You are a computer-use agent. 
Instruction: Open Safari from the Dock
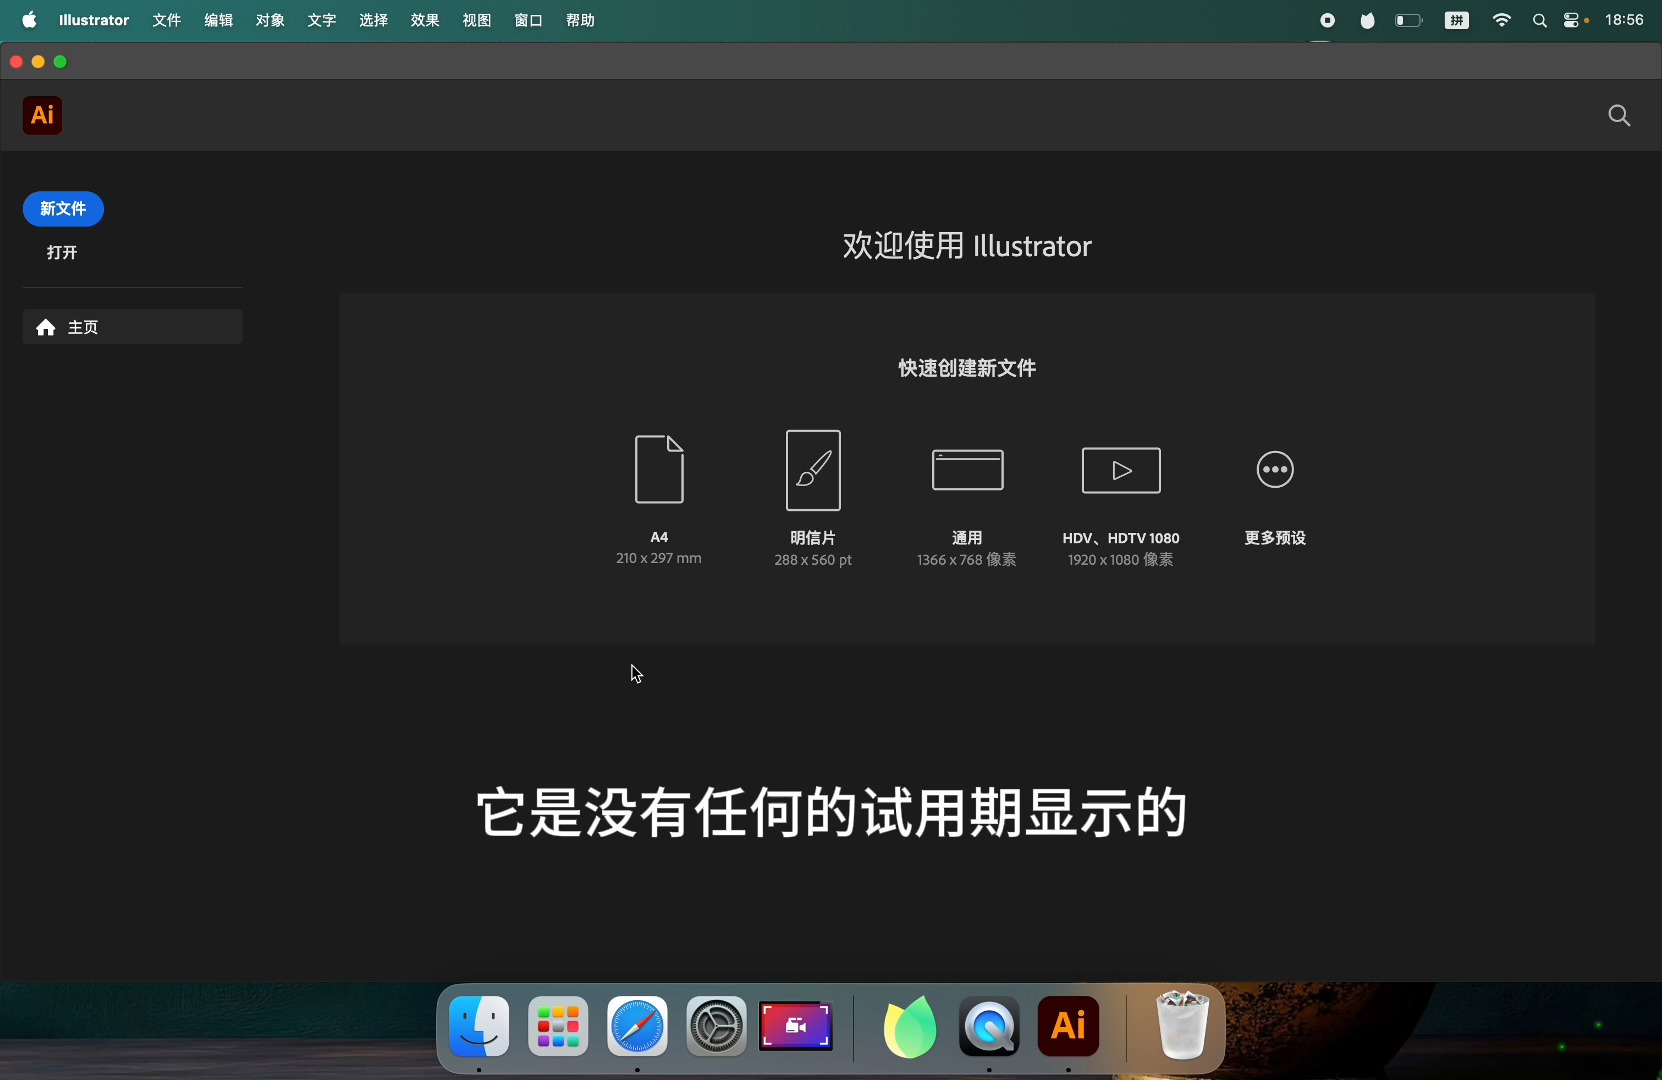[x=637, y=1027]
